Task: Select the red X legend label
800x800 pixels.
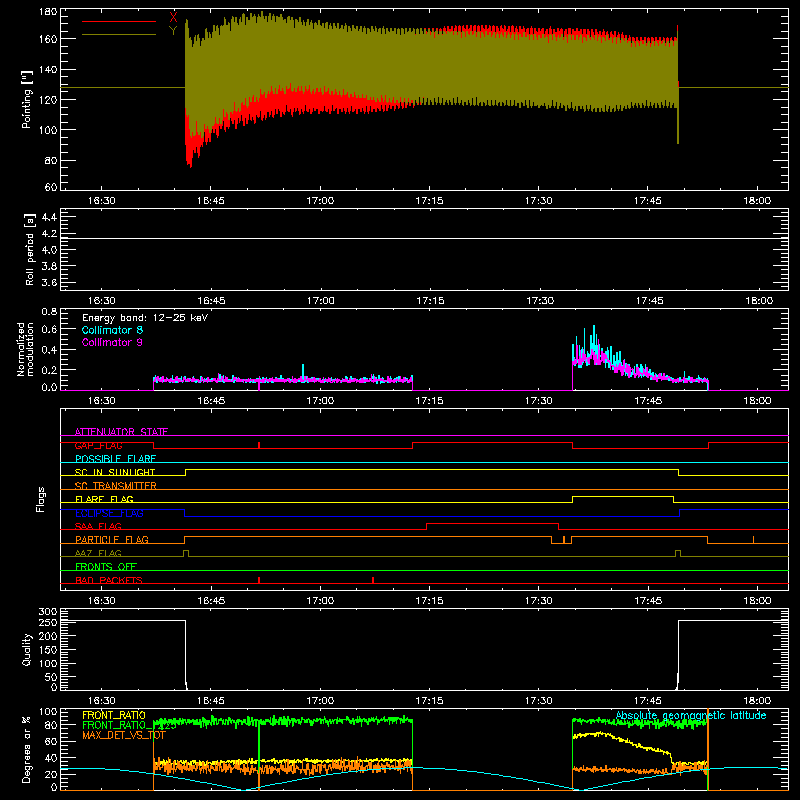Action: [x=173, y=18]
